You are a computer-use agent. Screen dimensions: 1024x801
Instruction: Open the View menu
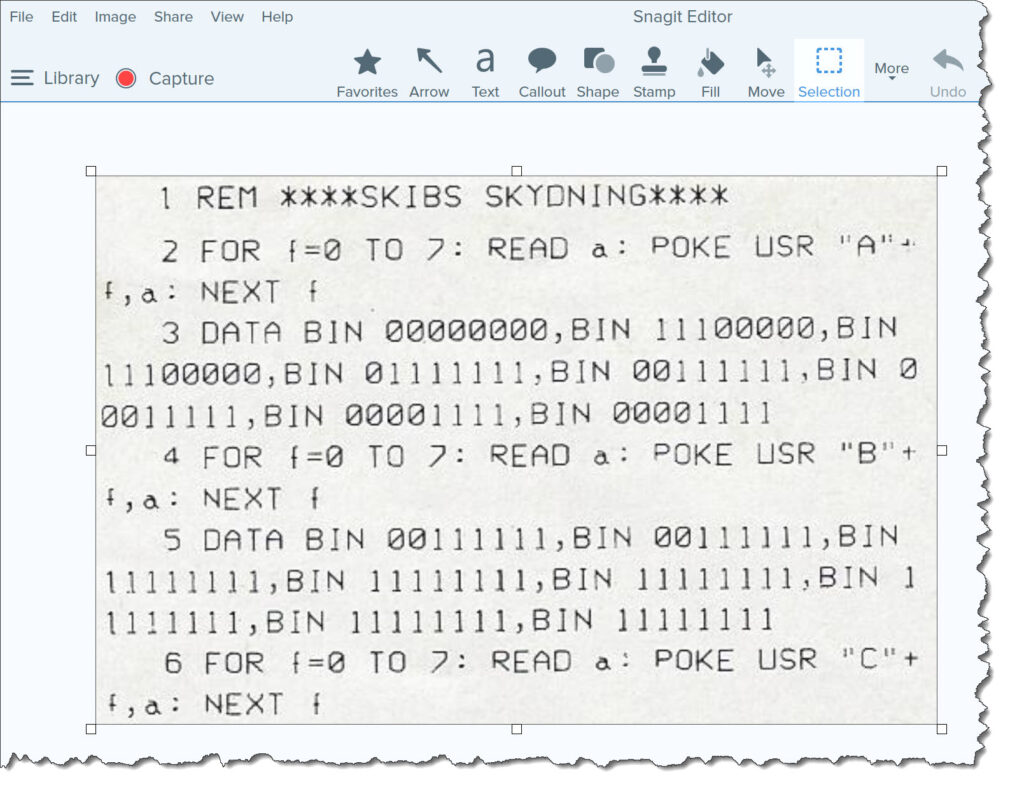tap(227, 17)
